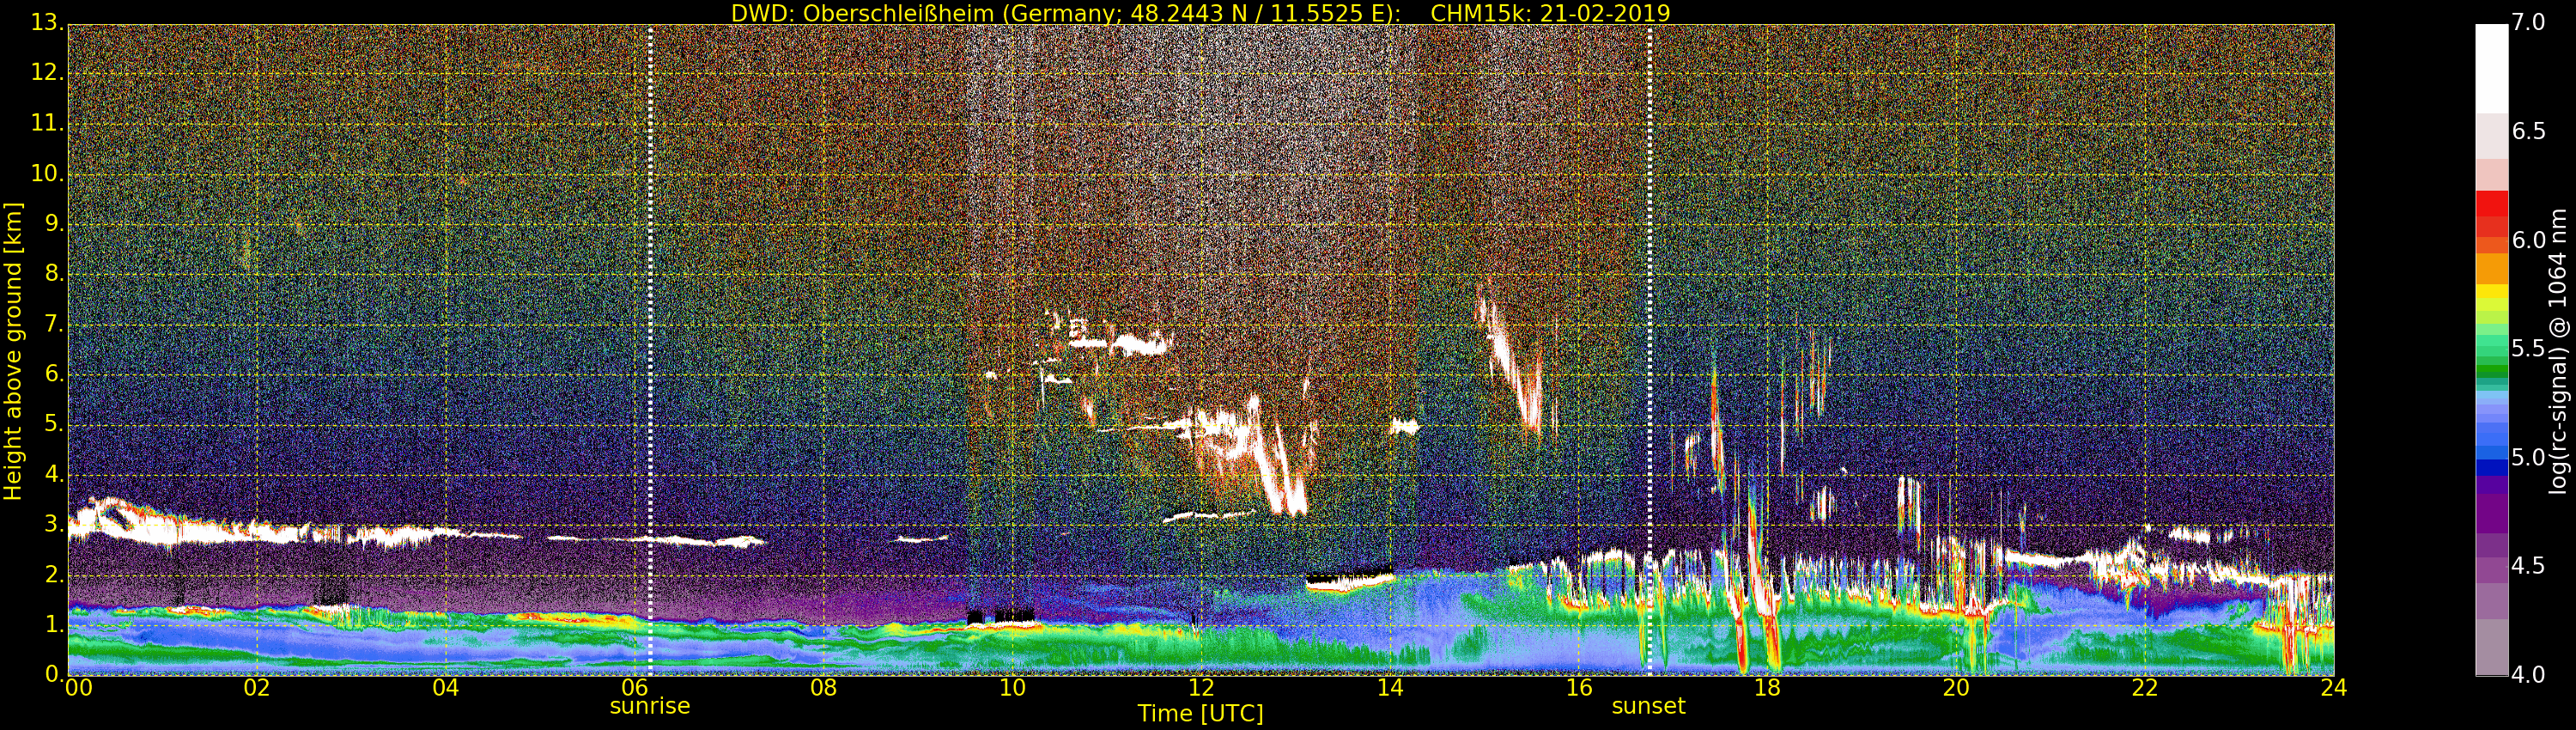This screenshot has width=2576, height=730.
Task: Click the time axis tick label '22'
Action: pyautogui.click(x=2145, y=687)
